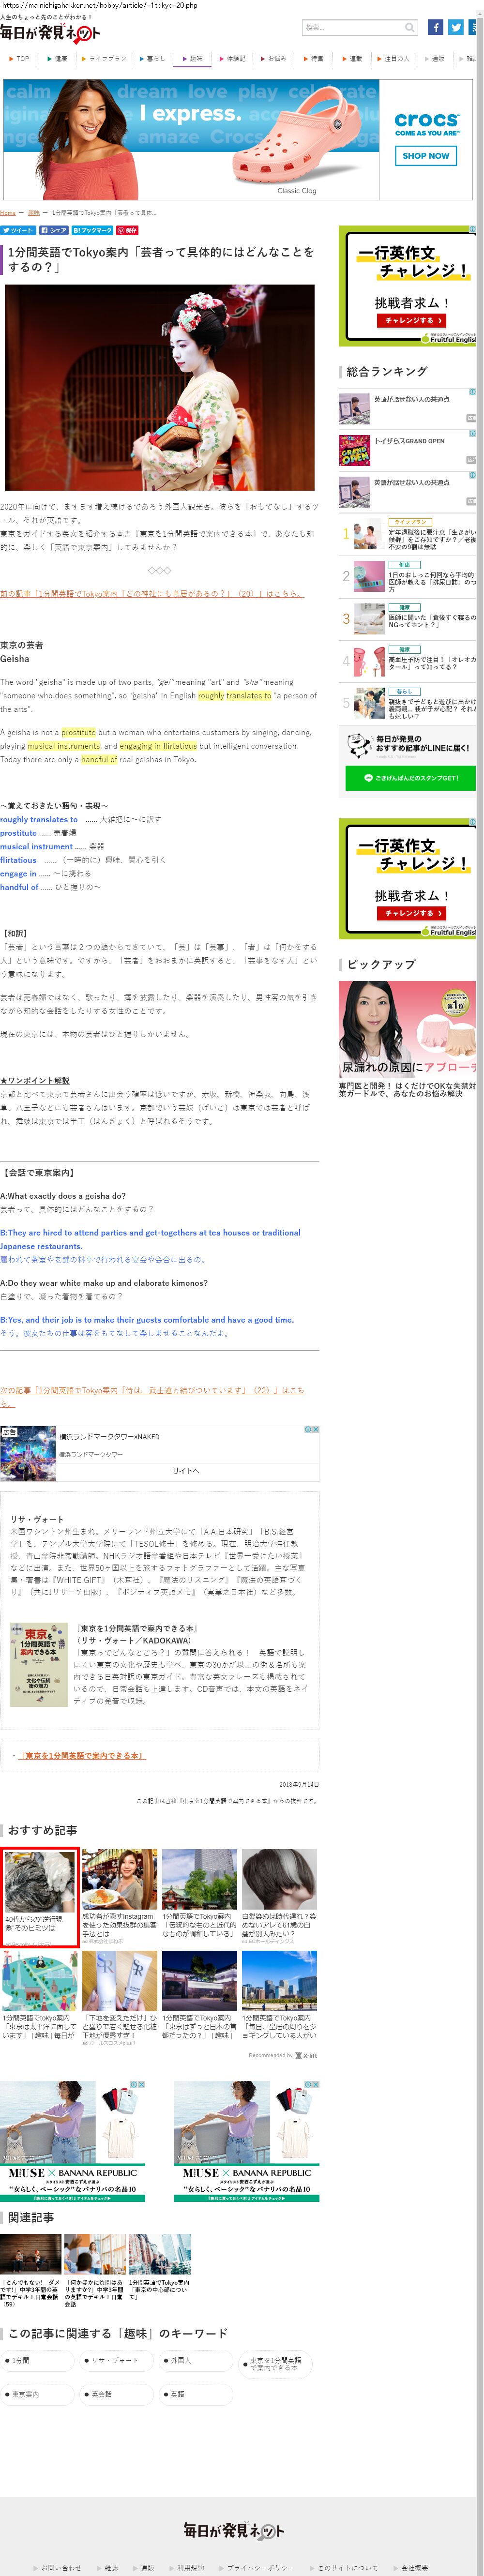Viewport: 484px width, 2576px height.
Task: Click the 毎日が発見ネット header logo
Action: tap(50, 33)
